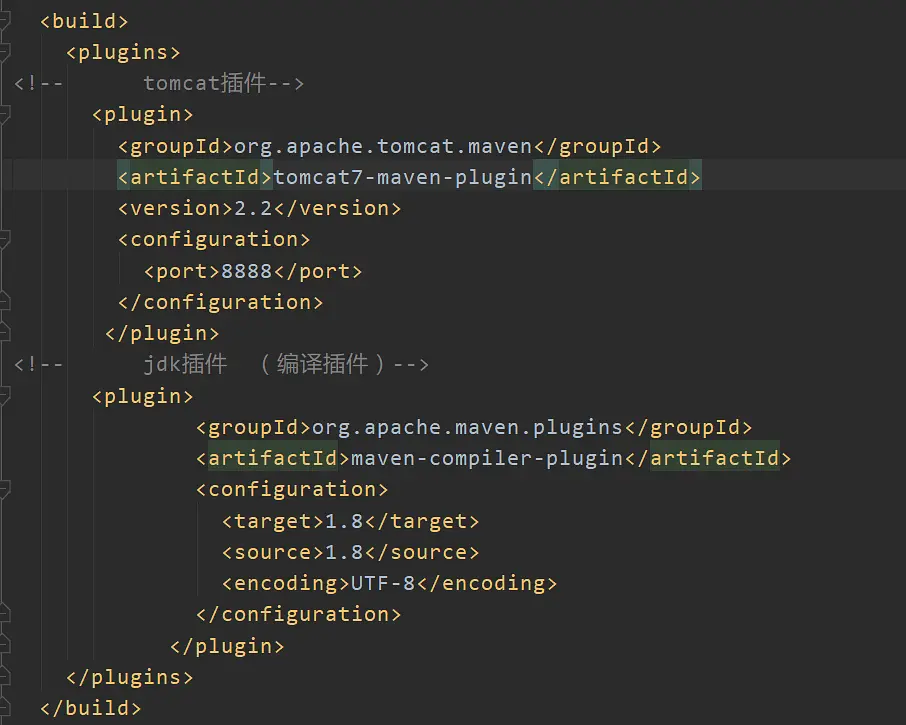Click the </configuration> tag after the encoding line
The height and width of the screenshot is (725, 906).
coord(299,615)
